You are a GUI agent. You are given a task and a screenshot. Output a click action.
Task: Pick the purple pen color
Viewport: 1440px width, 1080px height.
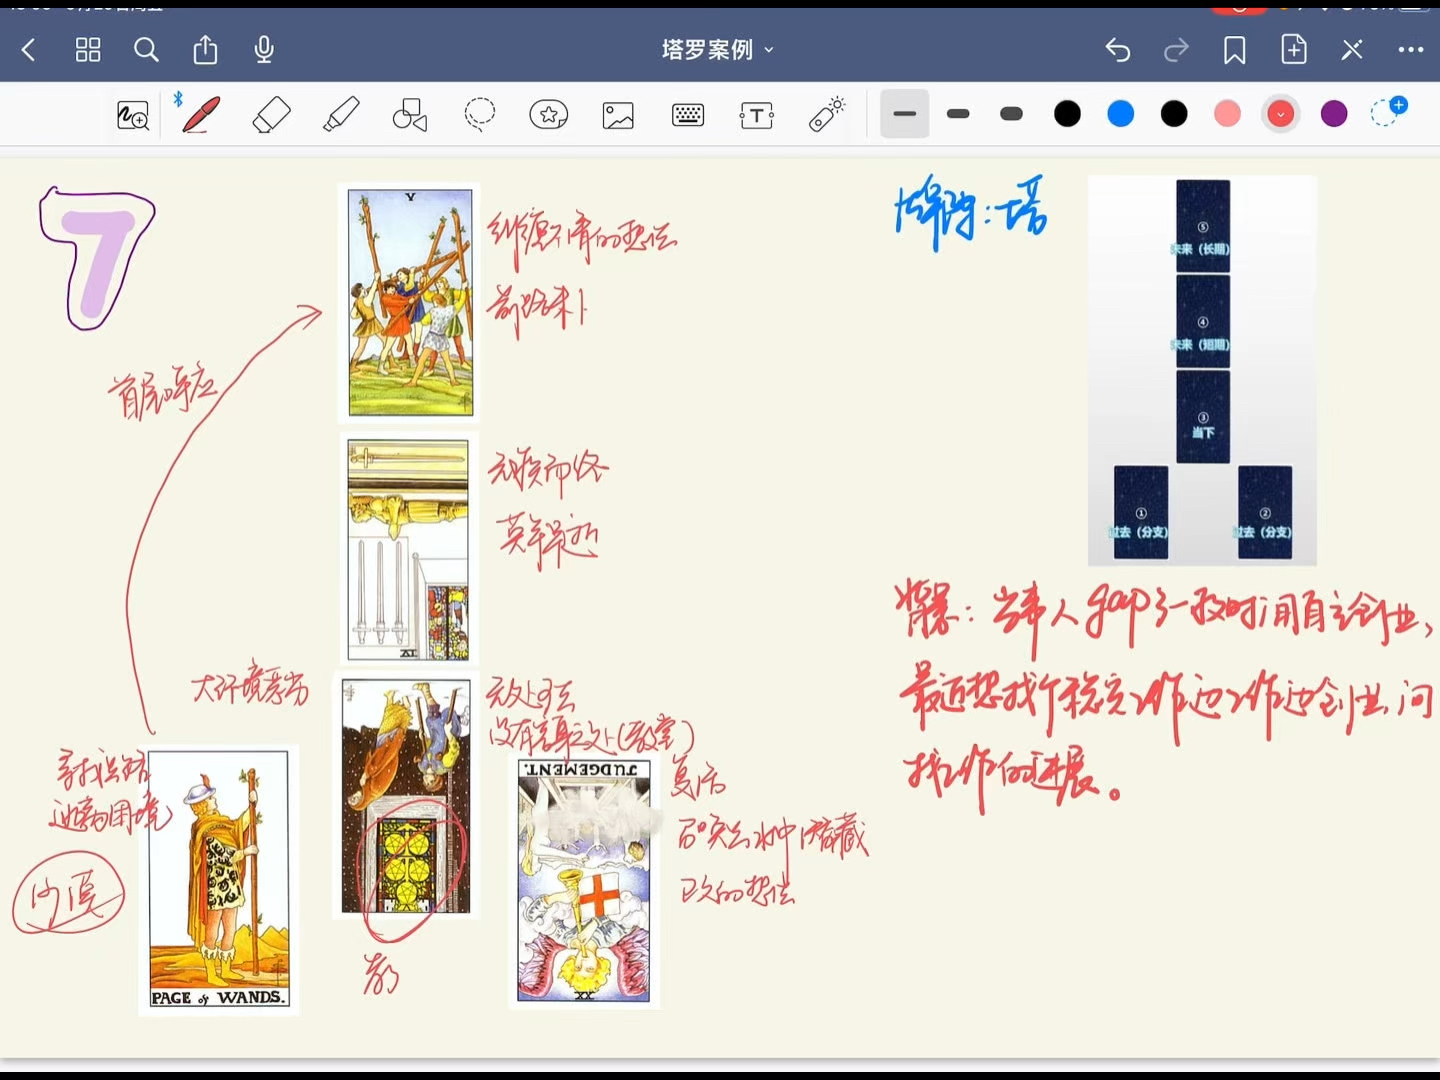coord(1334,114)
